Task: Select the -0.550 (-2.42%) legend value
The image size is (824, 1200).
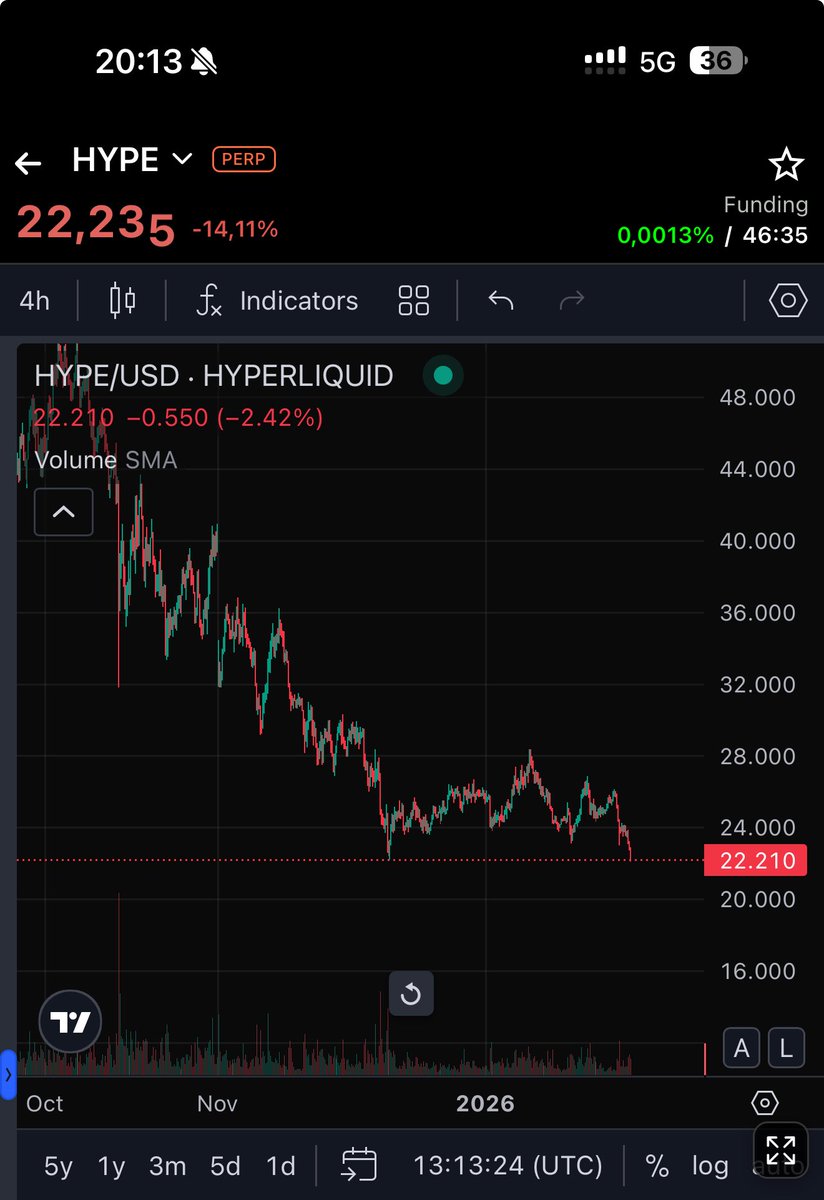Action: [224, 418]
